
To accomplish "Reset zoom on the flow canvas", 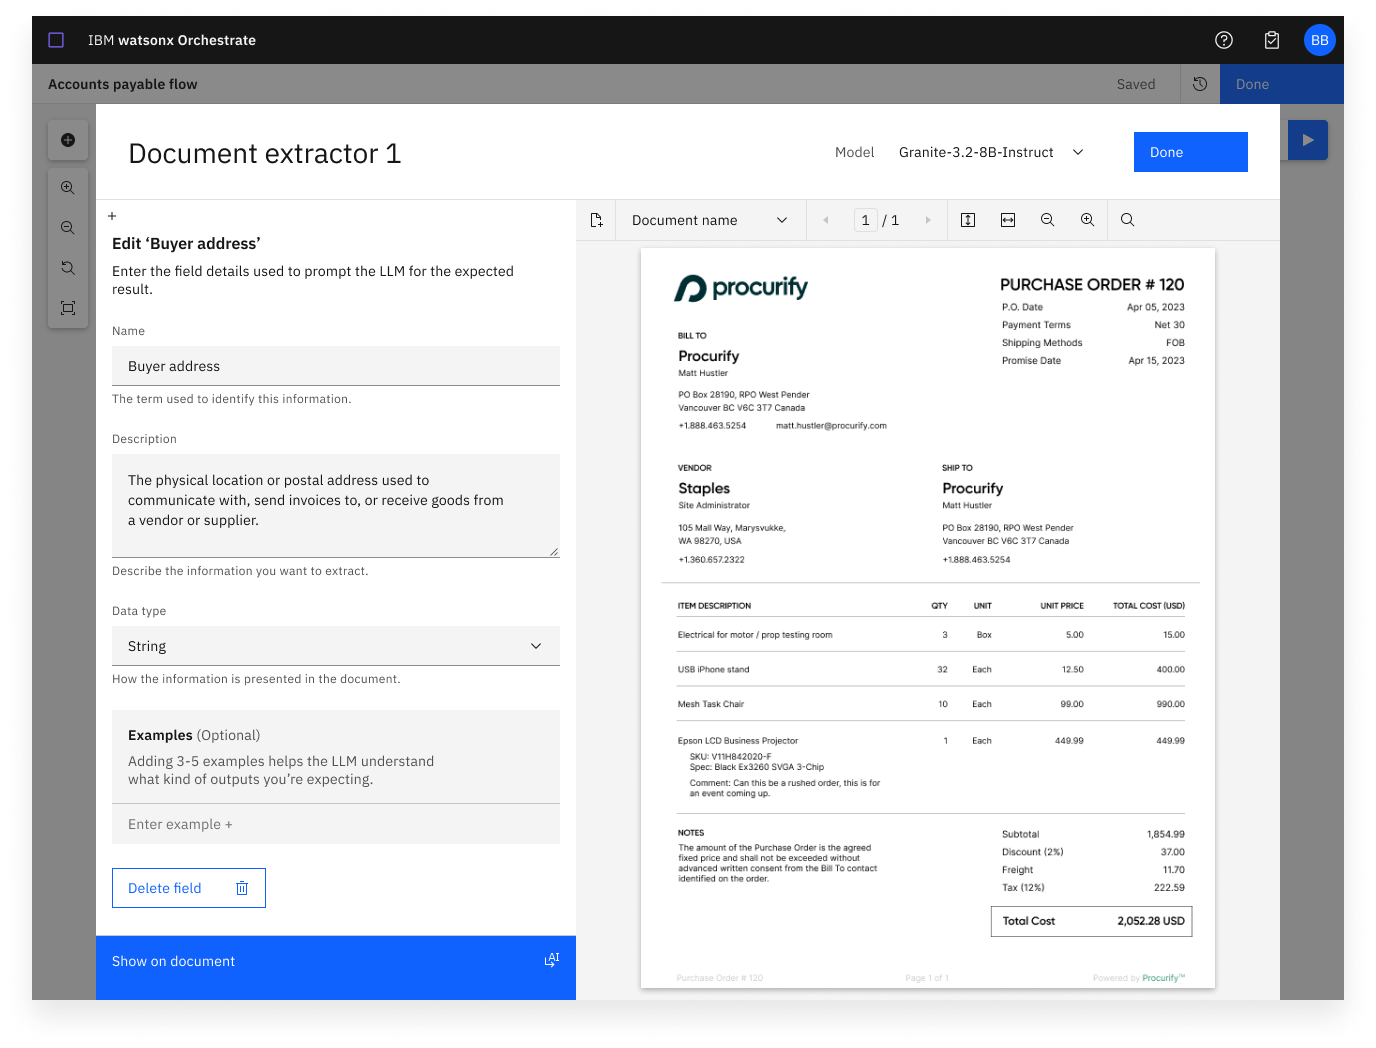I will pos(68,268).
